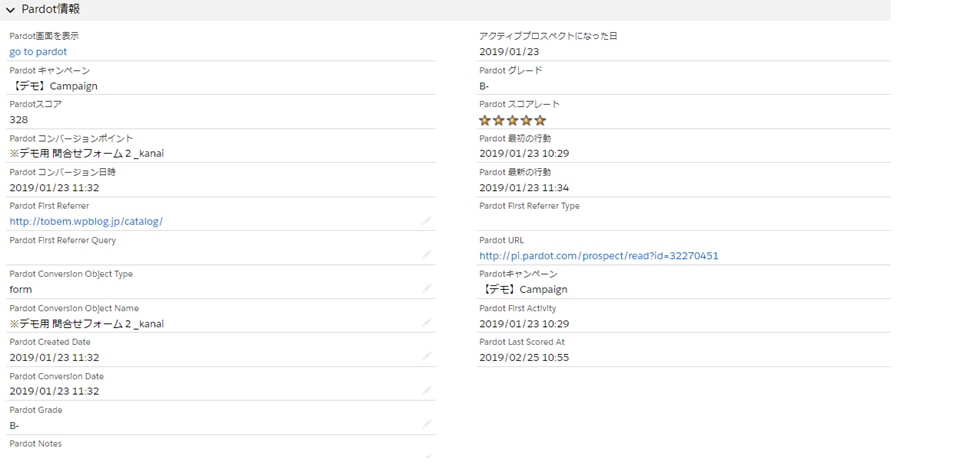Click the Pardot コンバージョンポイント form name value

(x=86, y=154)
